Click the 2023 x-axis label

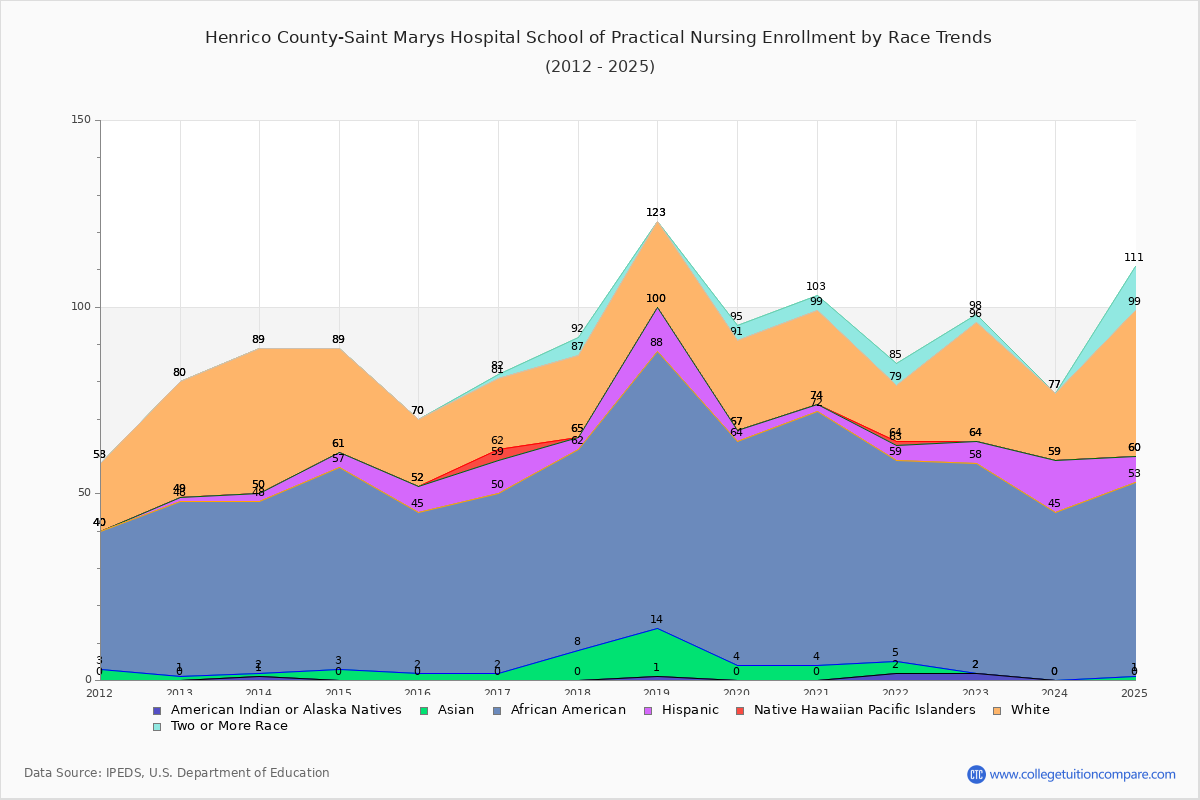point(976,693)
